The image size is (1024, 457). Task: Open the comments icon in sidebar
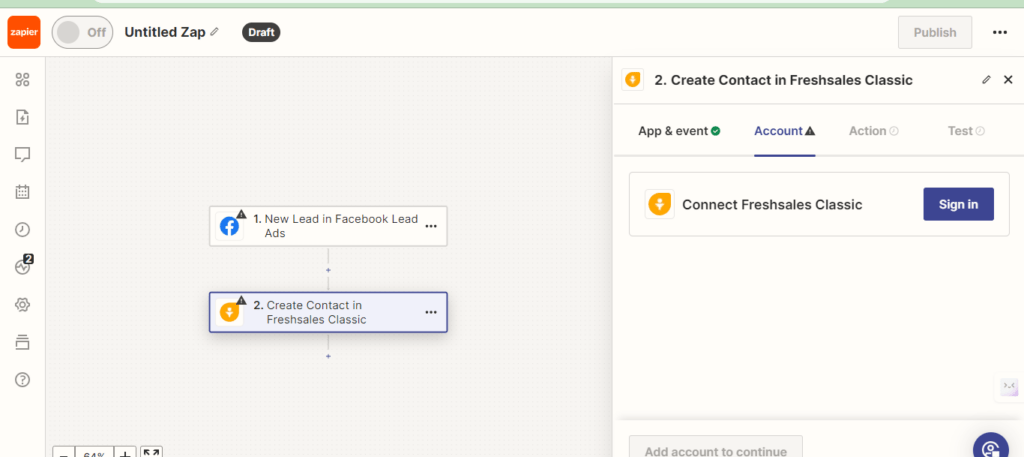tap(23, 155)
